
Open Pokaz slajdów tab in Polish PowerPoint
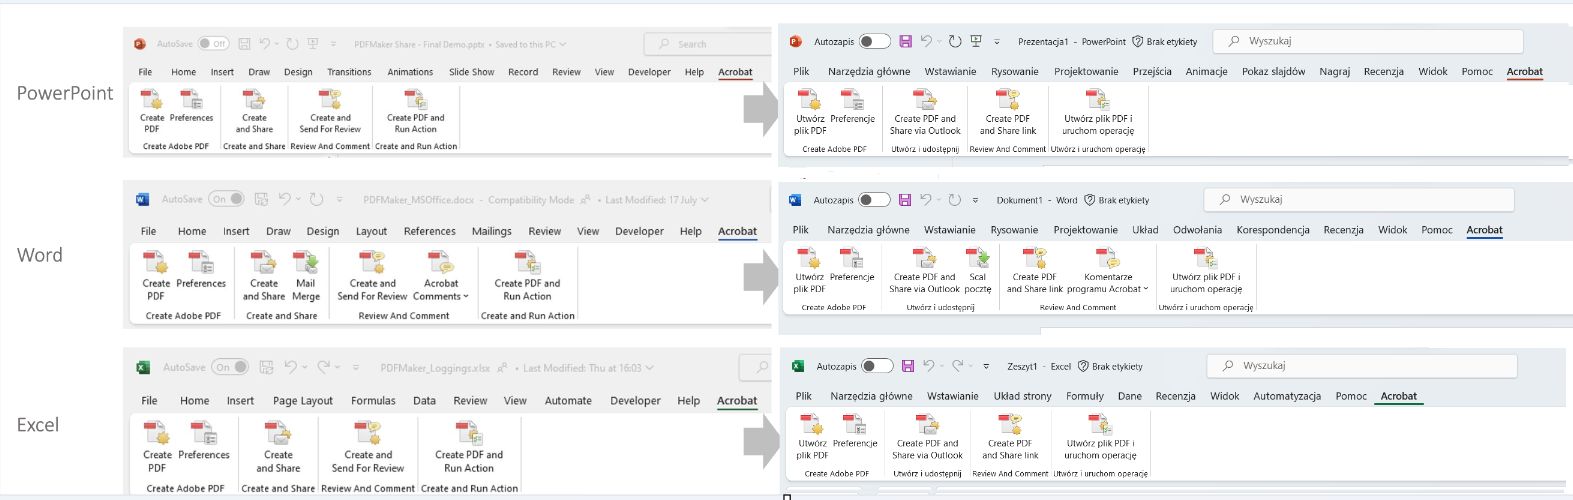click(x=1273, y=71)
